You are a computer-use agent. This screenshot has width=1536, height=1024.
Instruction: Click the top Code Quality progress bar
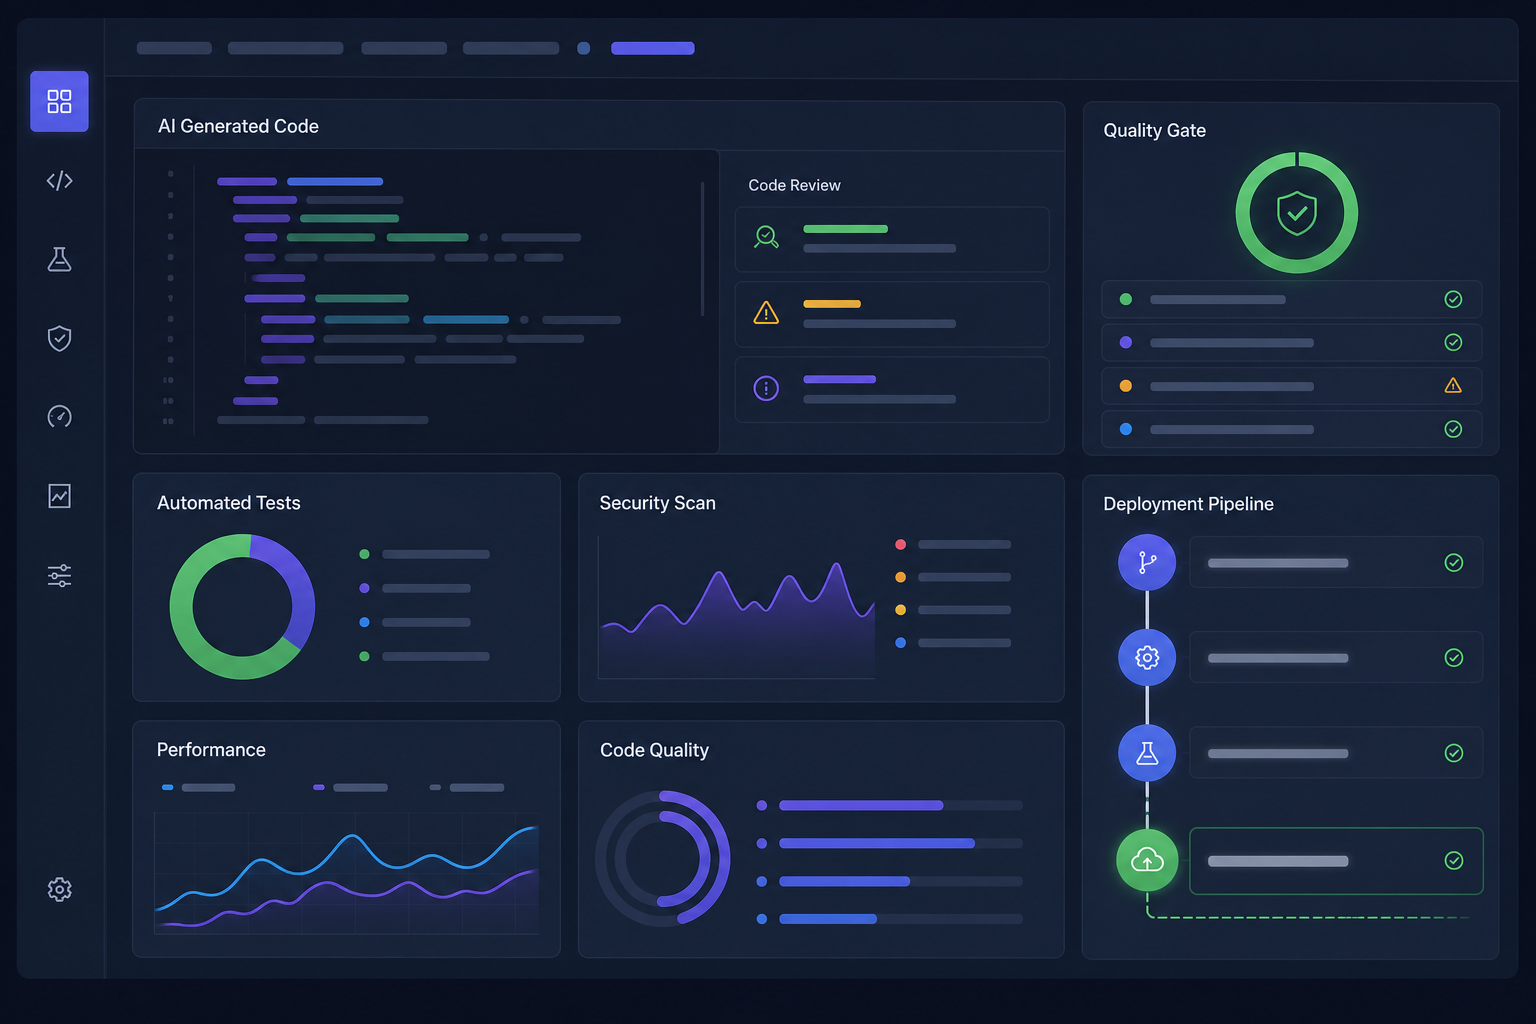pos(900,805)
